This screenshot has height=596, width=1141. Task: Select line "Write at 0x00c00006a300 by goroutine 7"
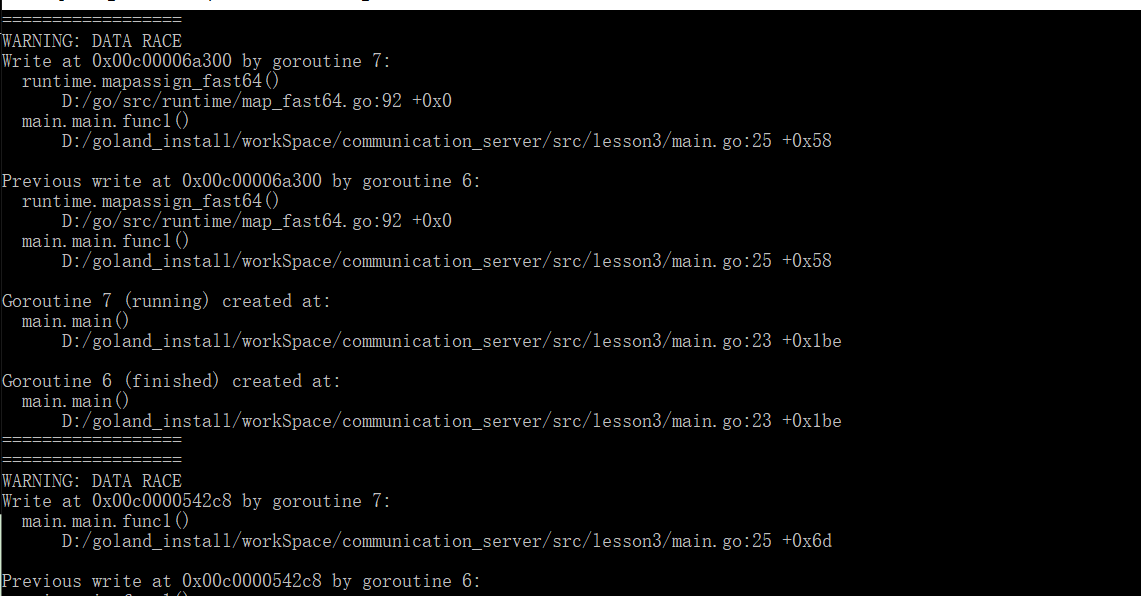click(x=196, y=61)
